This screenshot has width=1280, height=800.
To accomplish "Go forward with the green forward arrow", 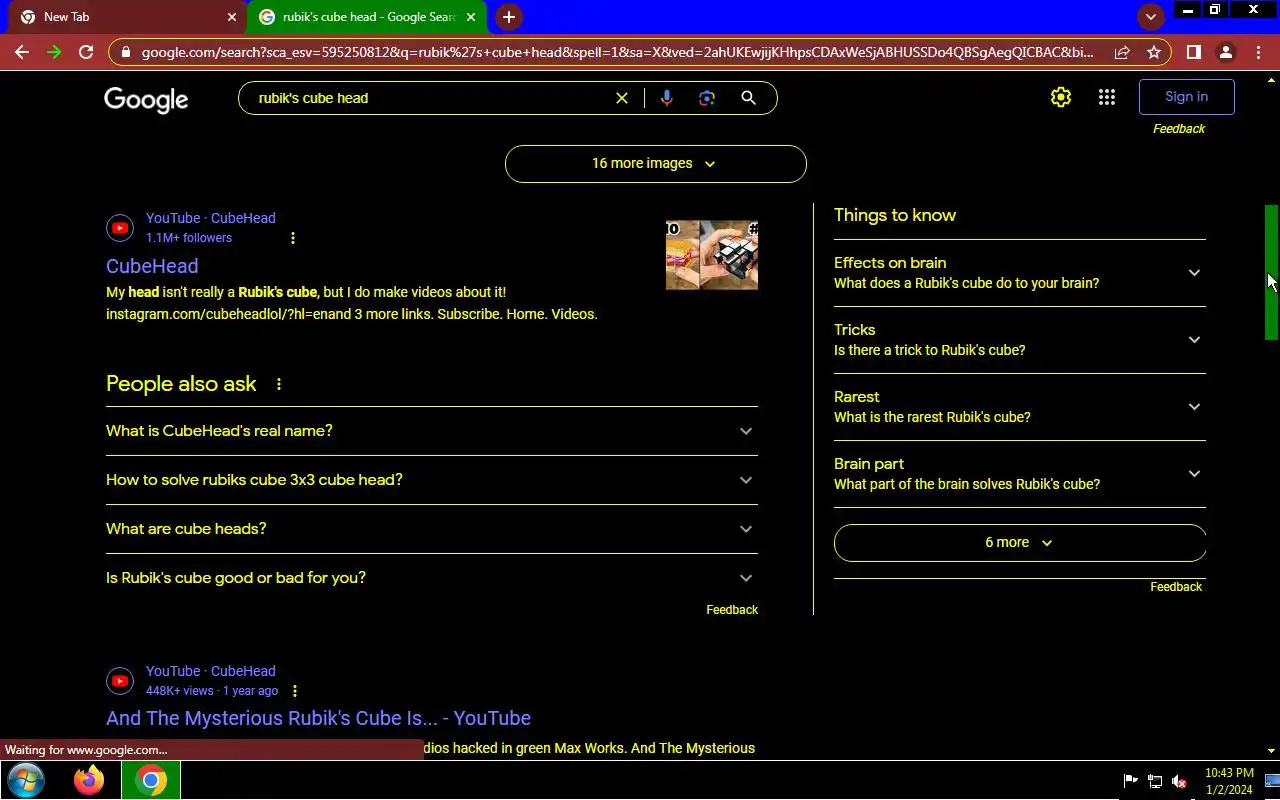I will pyautogui.click(x=54, y=52).
